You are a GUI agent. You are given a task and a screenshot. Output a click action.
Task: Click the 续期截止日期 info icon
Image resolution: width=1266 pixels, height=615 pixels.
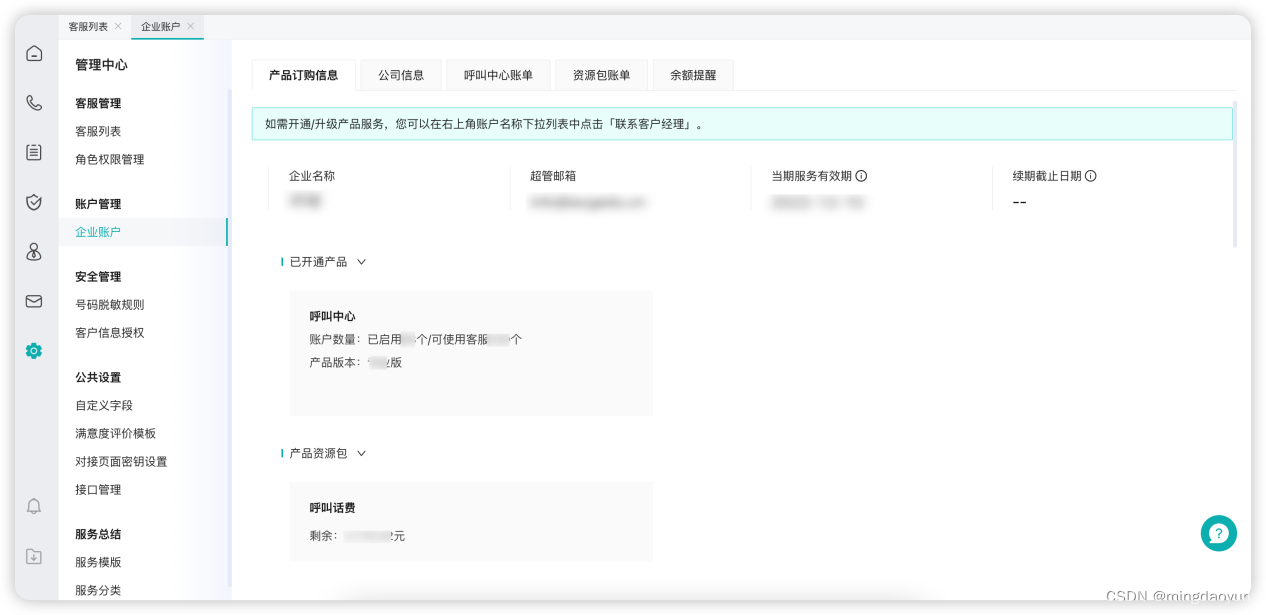click(1089, 175)
